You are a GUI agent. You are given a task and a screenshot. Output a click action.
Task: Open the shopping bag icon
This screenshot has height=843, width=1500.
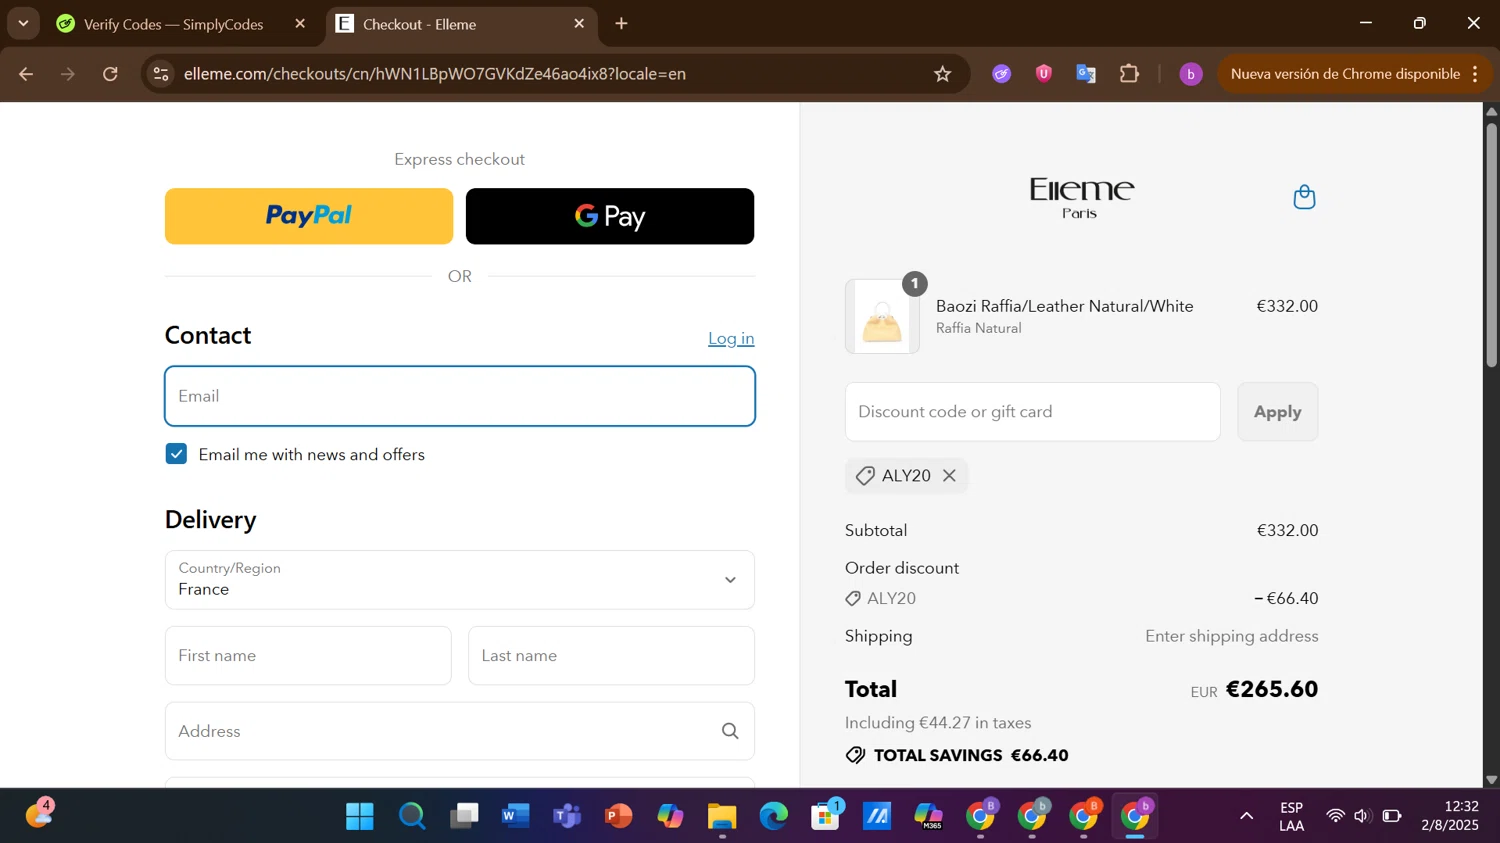coord(1304,197)
